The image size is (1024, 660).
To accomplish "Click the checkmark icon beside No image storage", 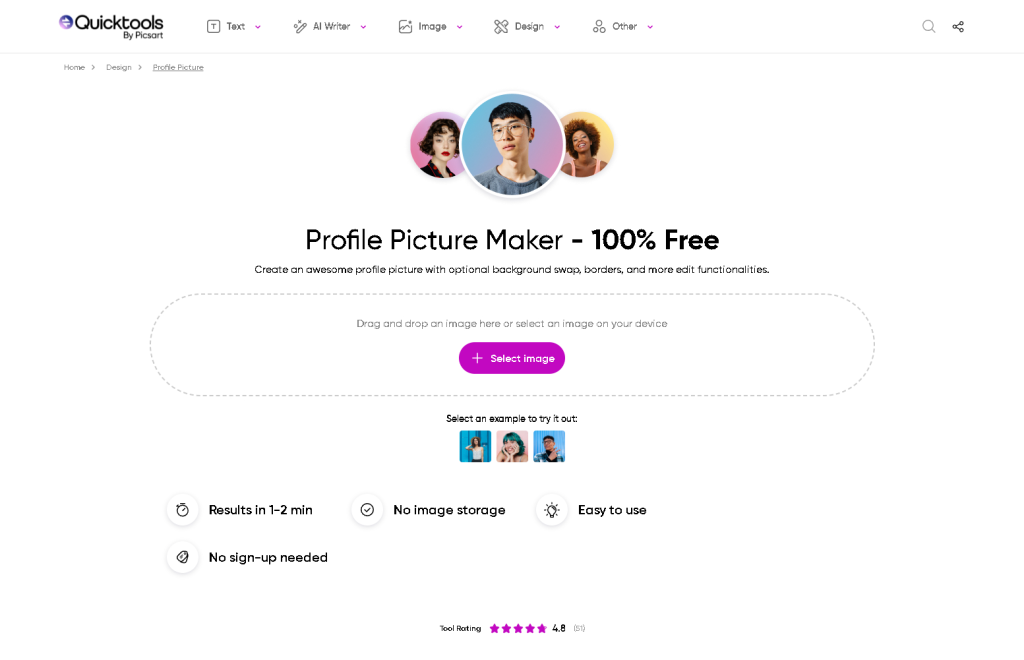I will click(x=367, y=510).
